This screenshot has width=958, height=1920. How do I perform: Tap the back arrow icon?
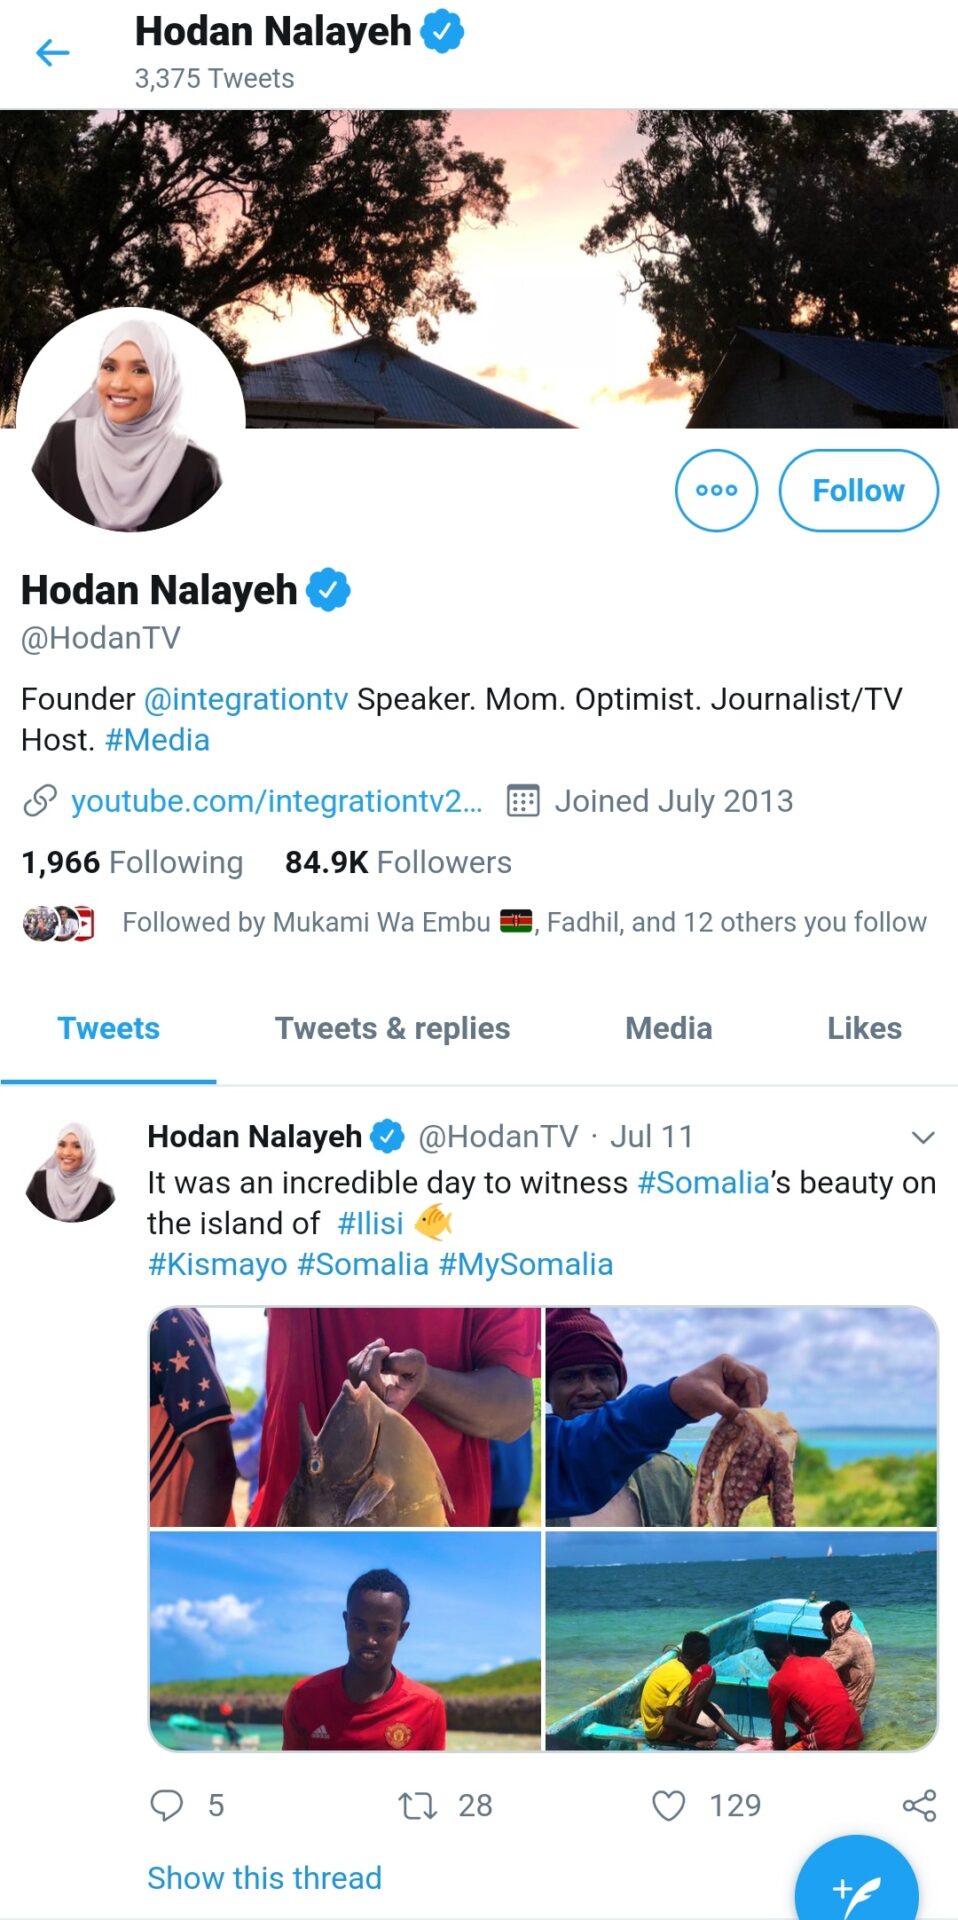(x=52, y=52)
